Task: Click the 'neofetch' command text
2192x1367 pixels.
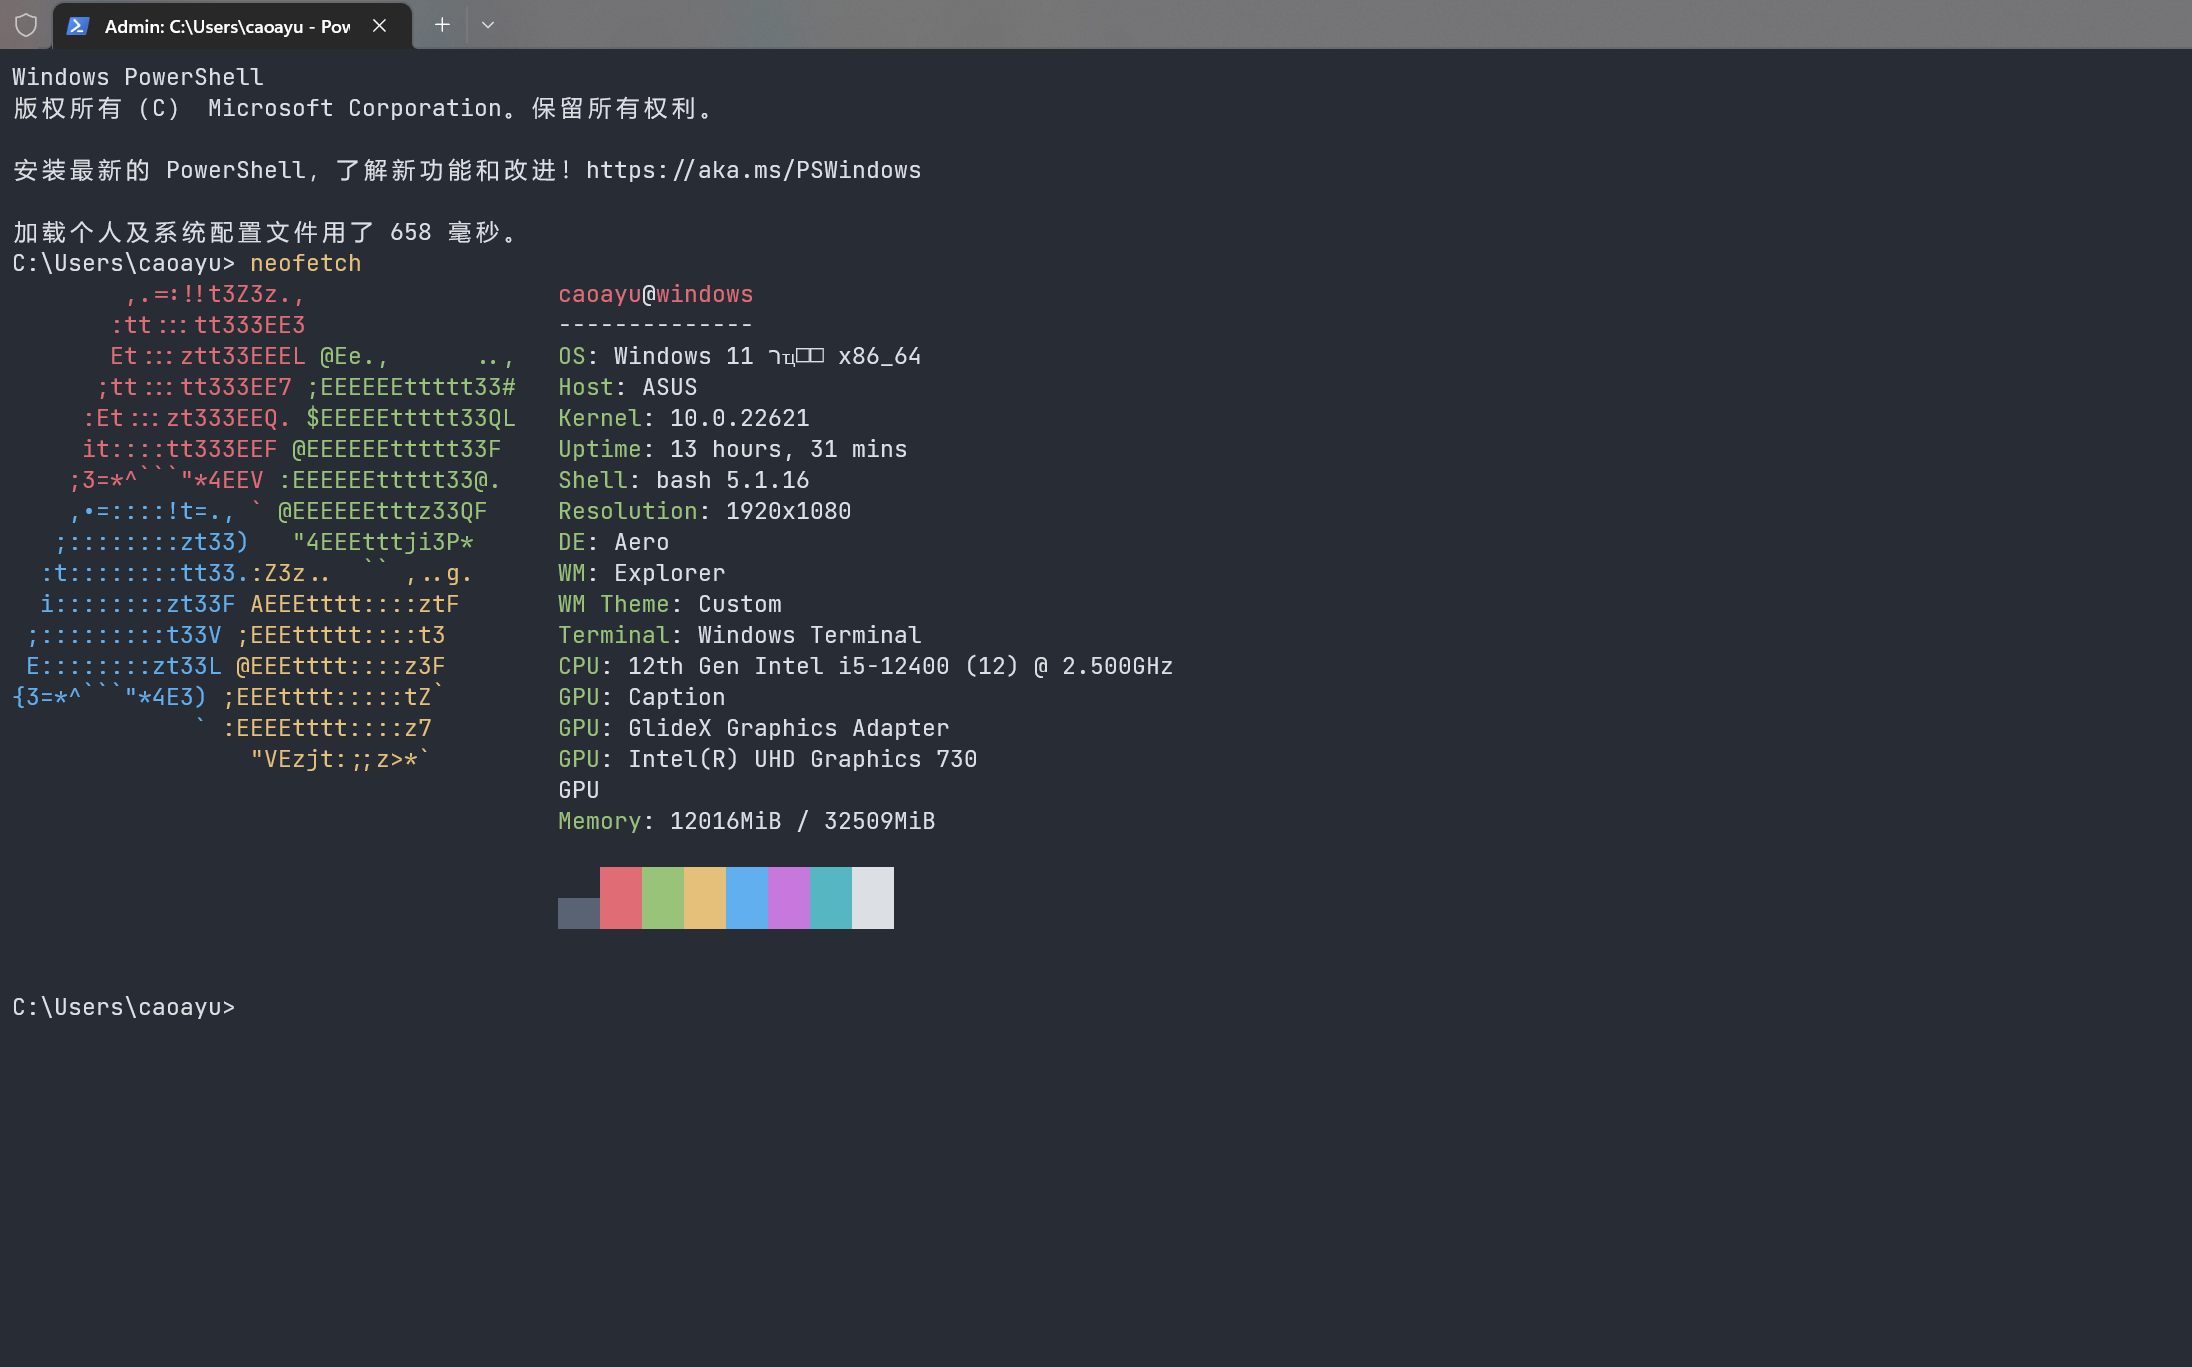Action: point(306,263)
